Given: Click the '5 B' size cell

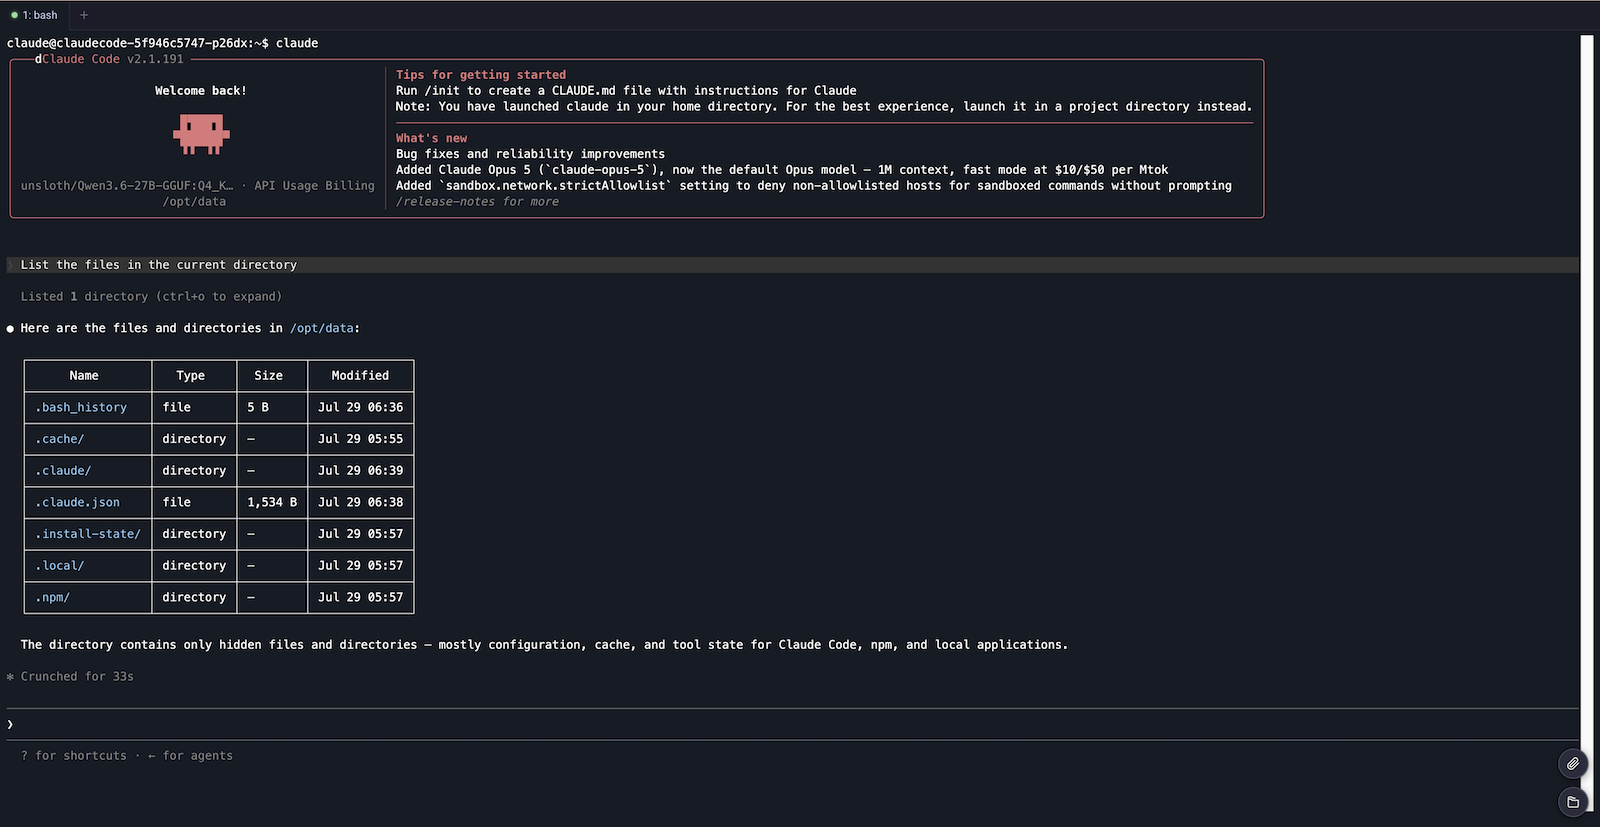Looking at the screenshot, I should 258,407.
